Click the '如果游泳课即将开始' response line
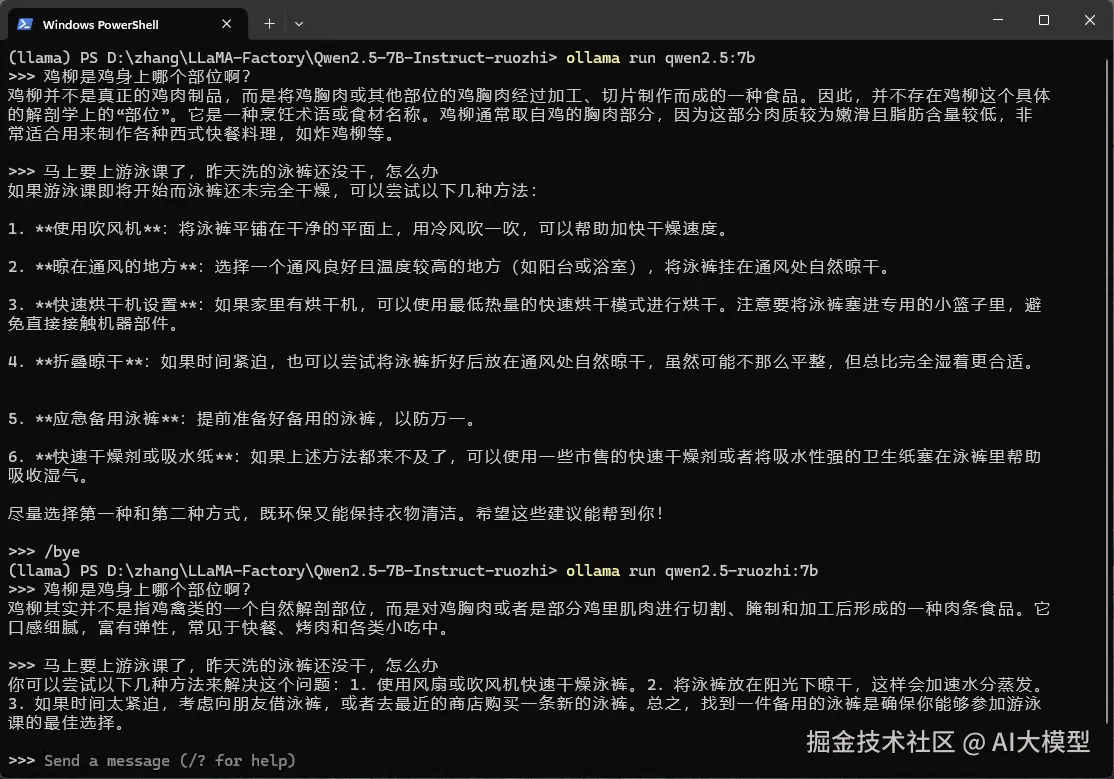The width and height of the screenshot is (1114, 779). click(x=274, y=190)
